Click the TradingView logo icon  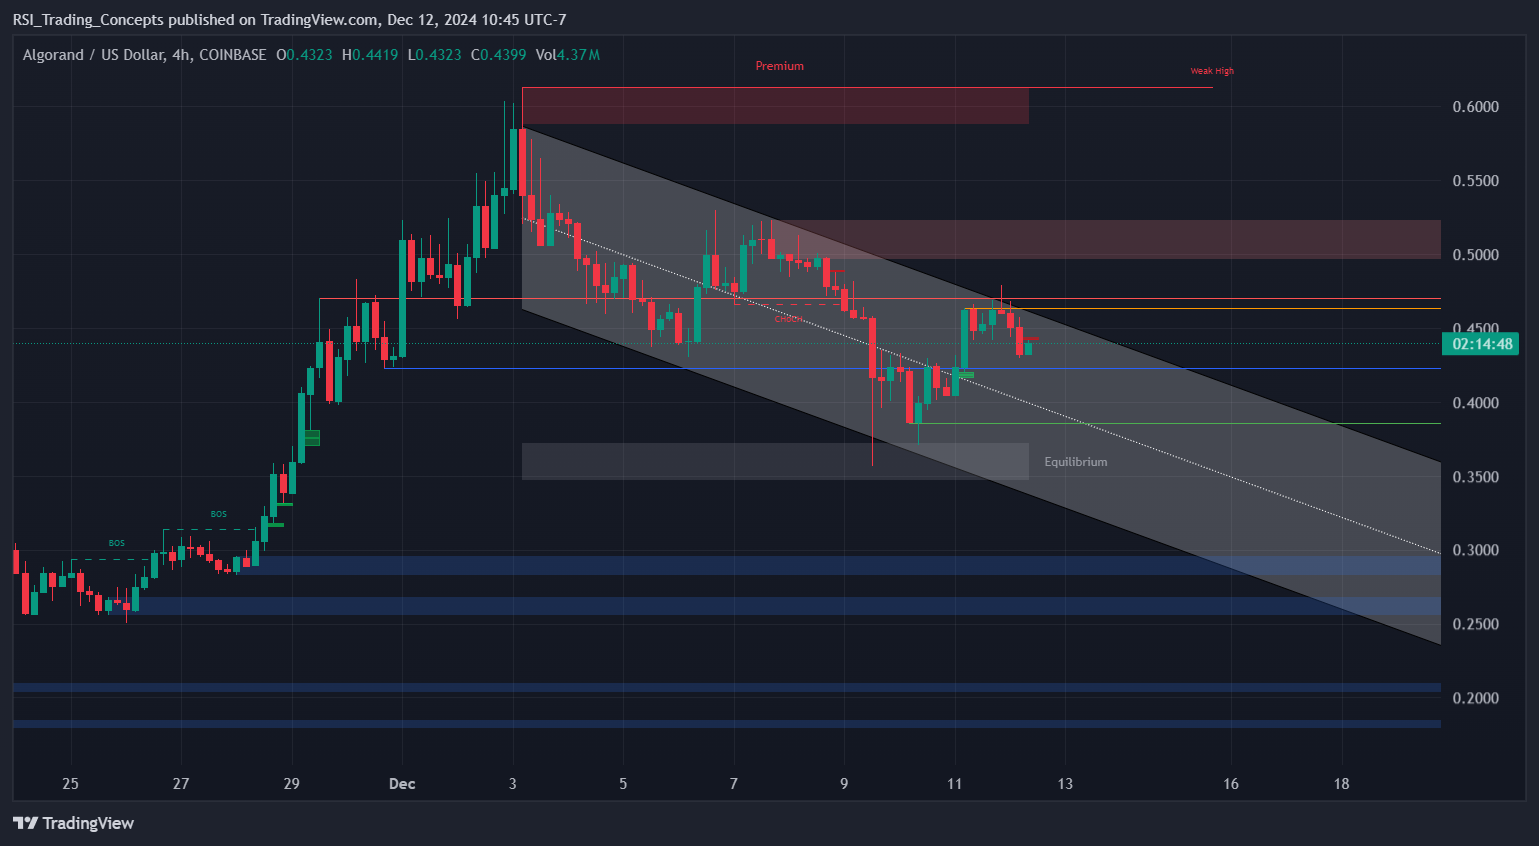click(x=26, y=823)
